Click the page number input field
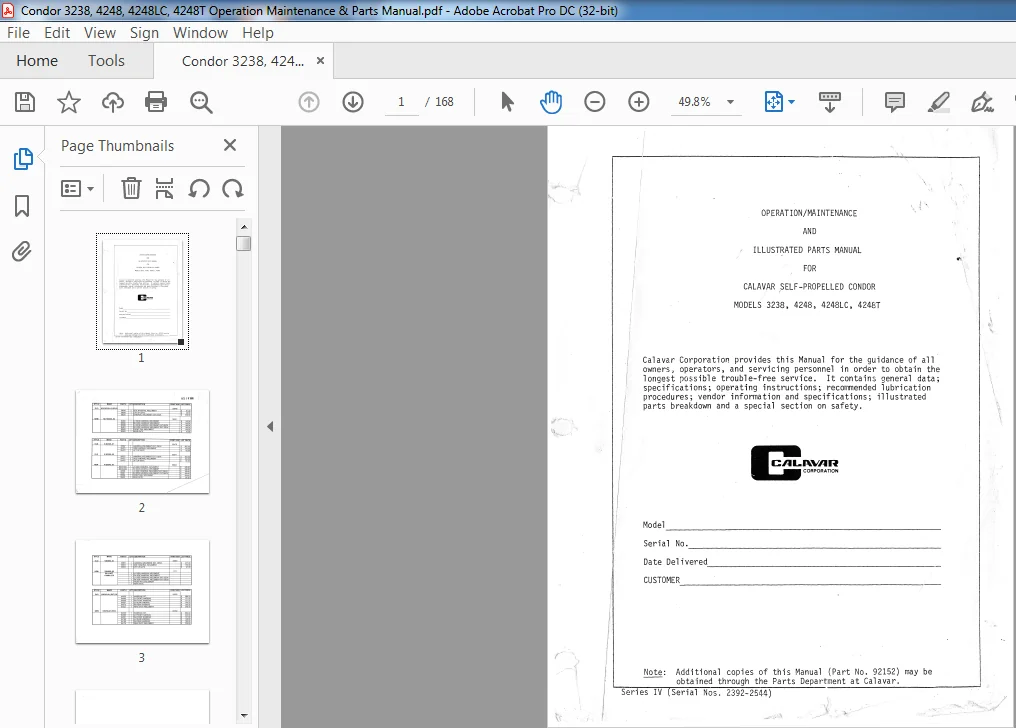The height and width of the screenshot is (728, 1016). point(401,102)
